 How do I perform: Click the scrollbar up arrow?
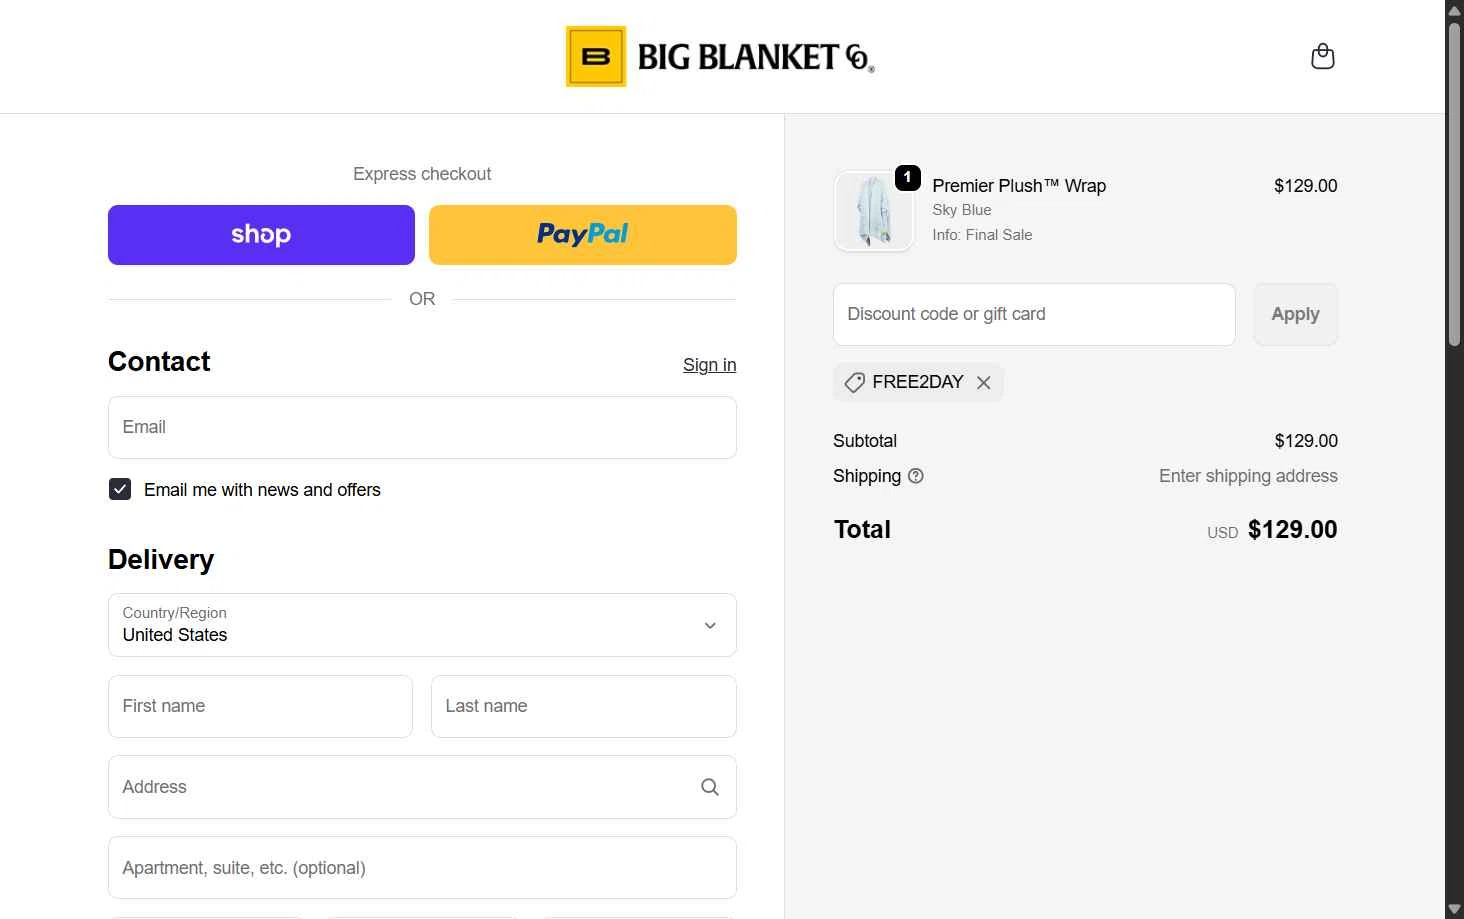[1455, 9]
